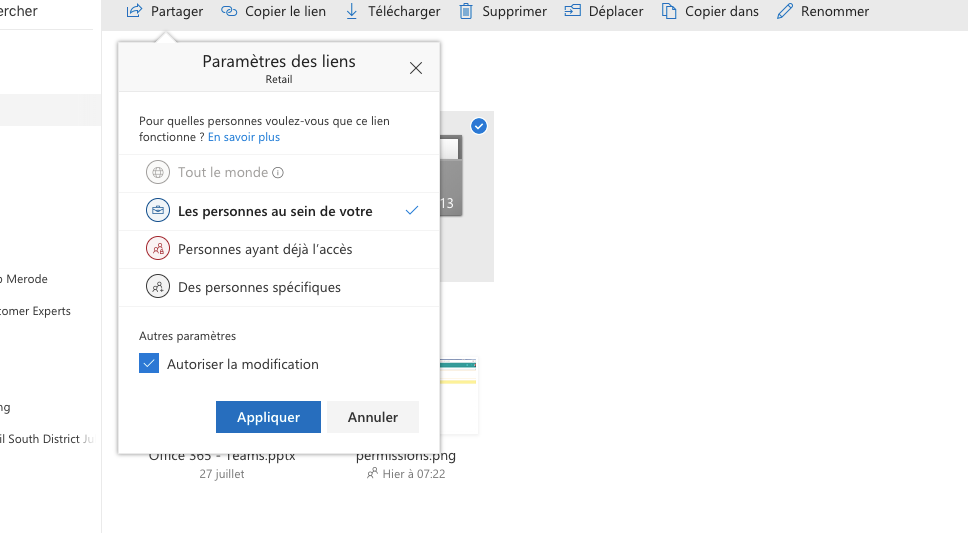Screen dimensions: 968x533
Task: Open the Merode sidebar item
Action: 26,279
